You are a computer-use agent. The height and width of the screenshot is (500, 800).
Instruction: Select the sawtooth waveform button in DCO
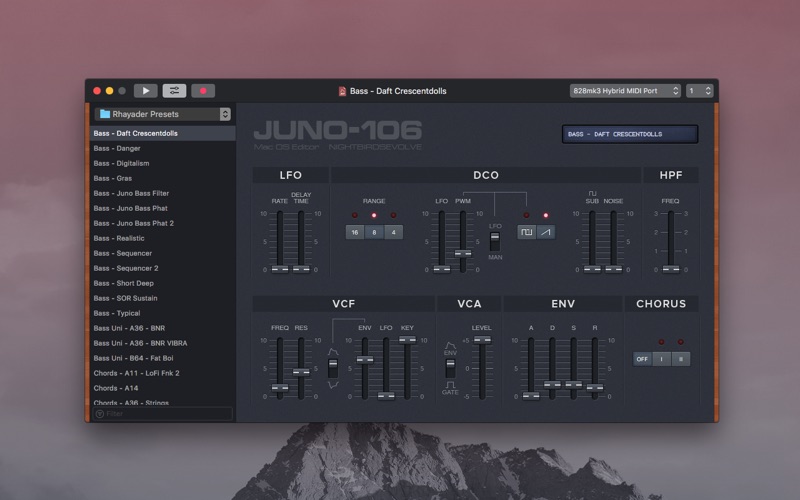(545, 232)
